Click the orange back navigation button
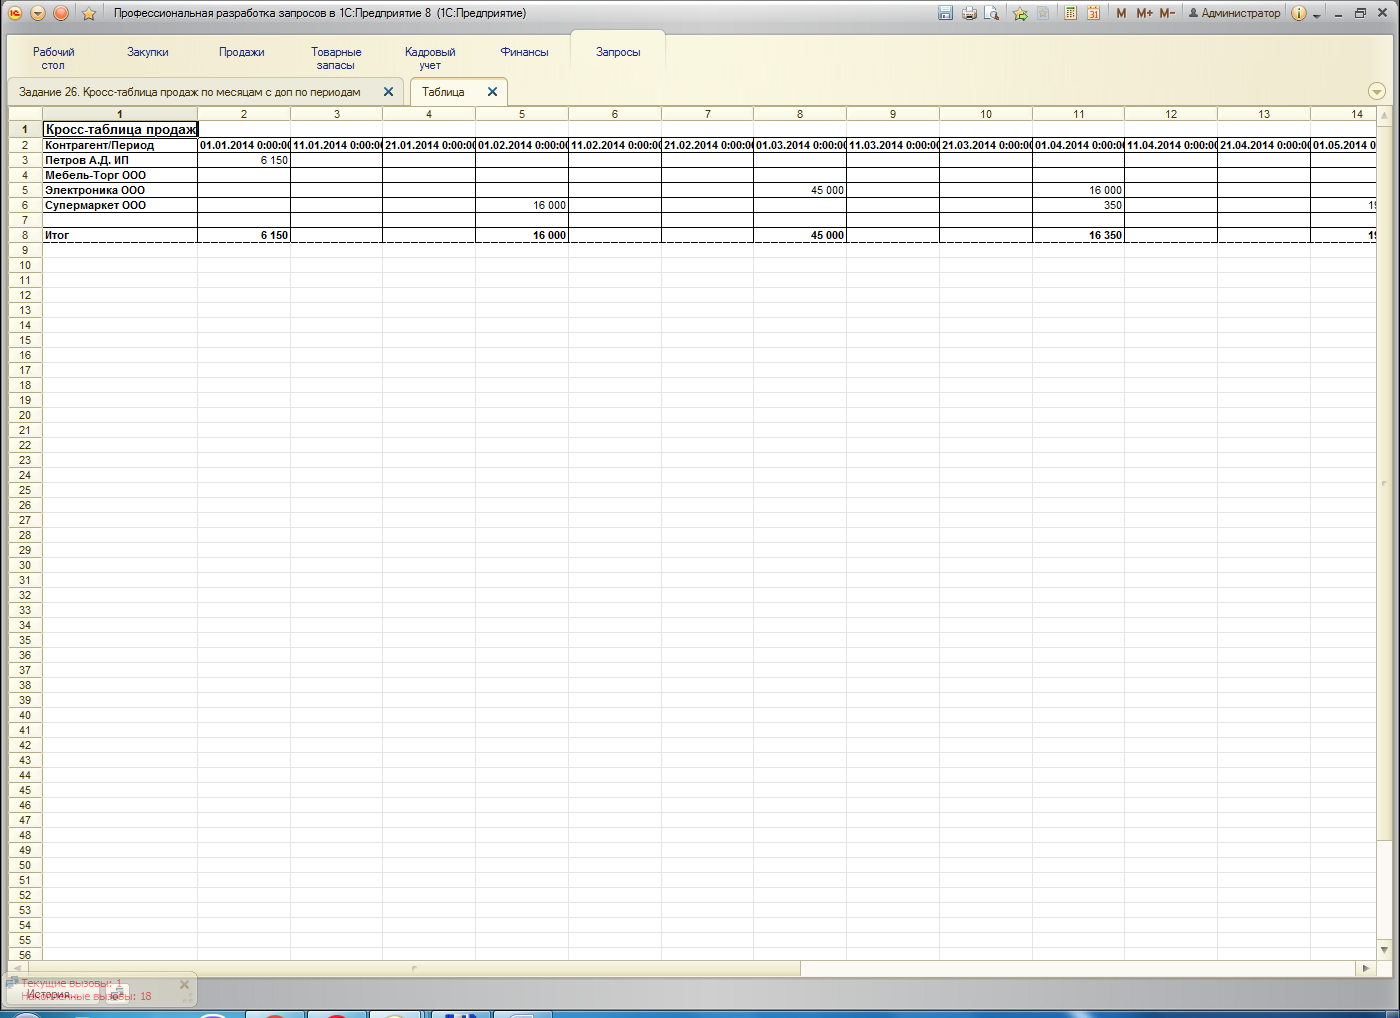The height and width of the screenshot is (1018, 1400). 61,13
